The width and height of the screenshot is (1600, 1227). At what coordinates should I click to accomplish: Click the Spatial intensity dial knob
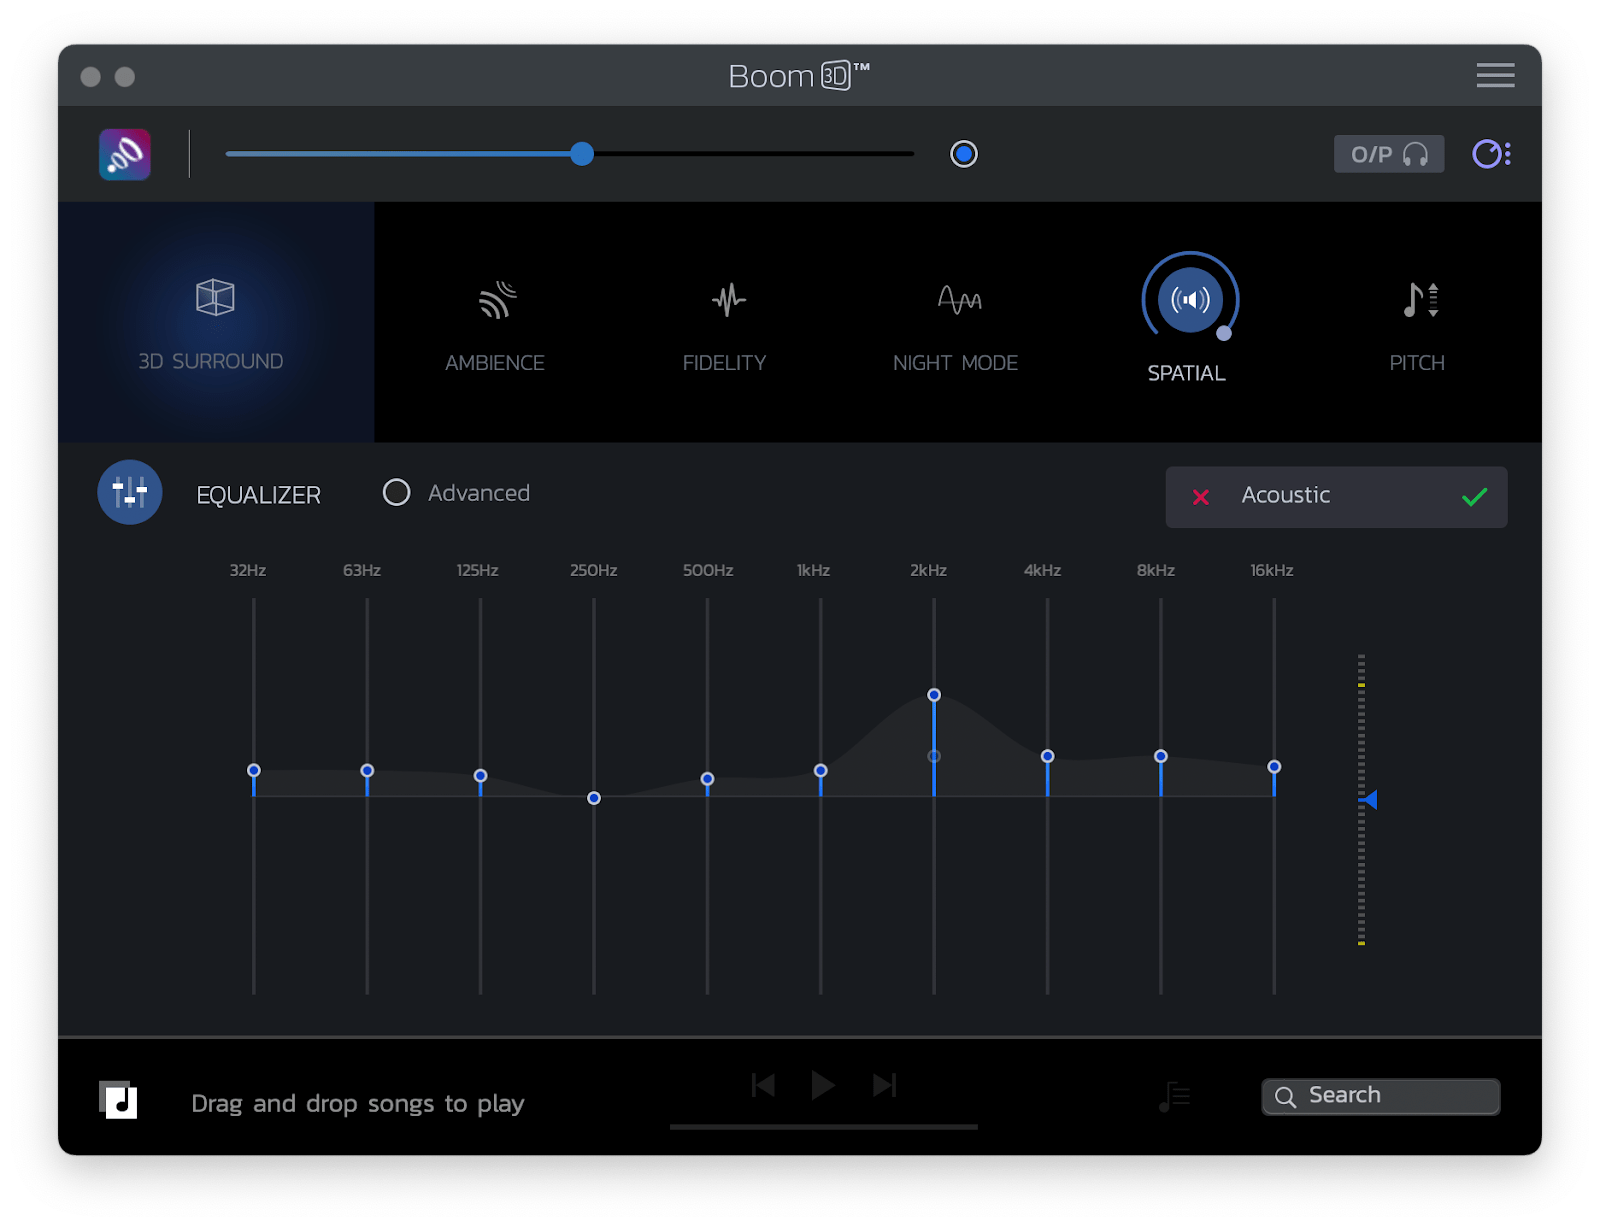click(x=1224, y=333)
